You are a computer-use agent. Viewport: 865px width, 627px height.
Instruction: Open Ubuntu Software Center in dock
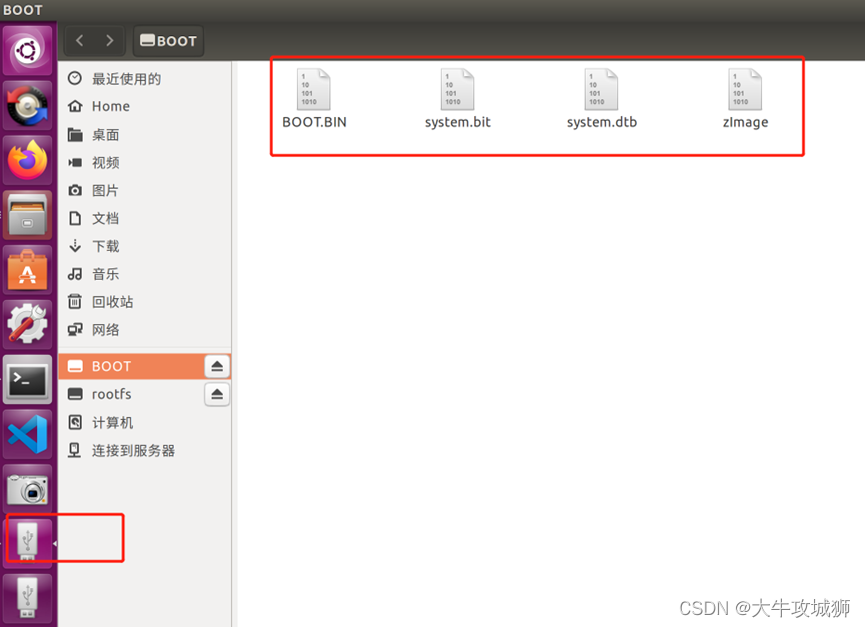[28, 270]
